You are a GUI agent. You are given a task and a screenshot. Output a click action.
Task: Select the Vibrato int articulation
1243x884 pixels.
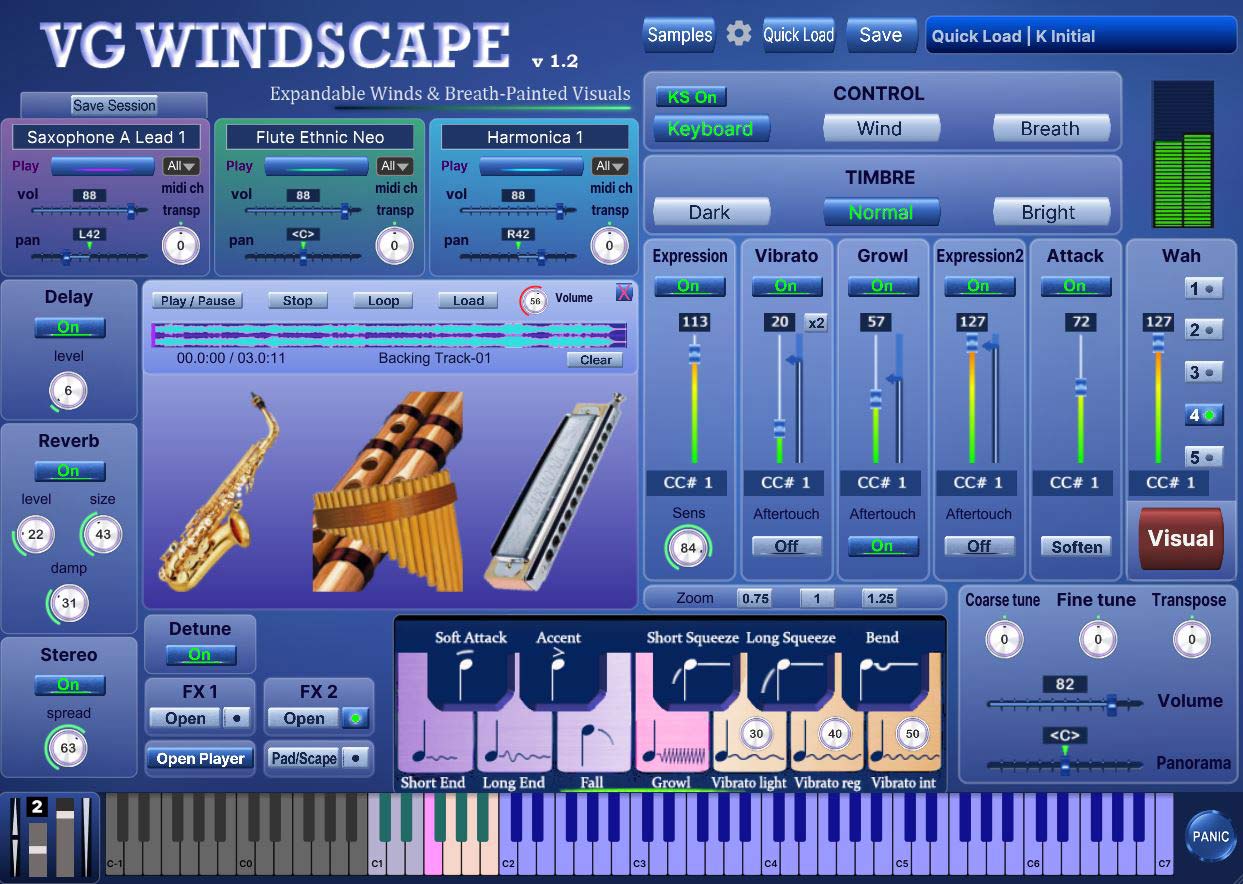click(905, 744)
